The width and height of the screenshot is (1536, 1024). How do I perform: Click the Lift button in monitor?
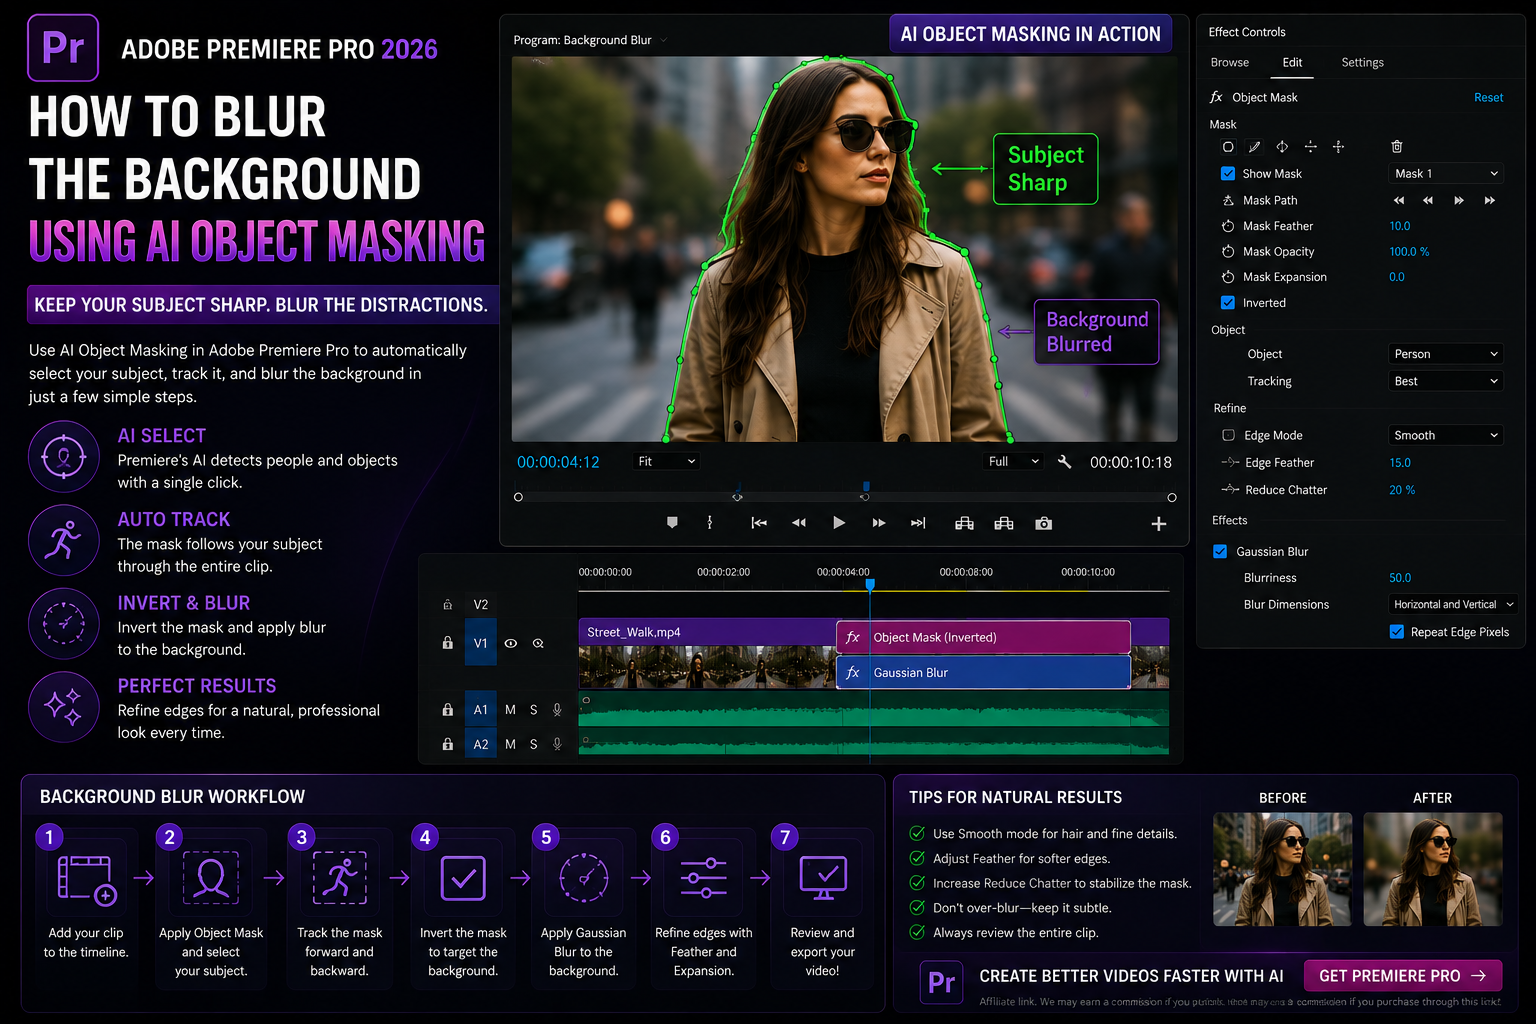[x=964, y=523]
